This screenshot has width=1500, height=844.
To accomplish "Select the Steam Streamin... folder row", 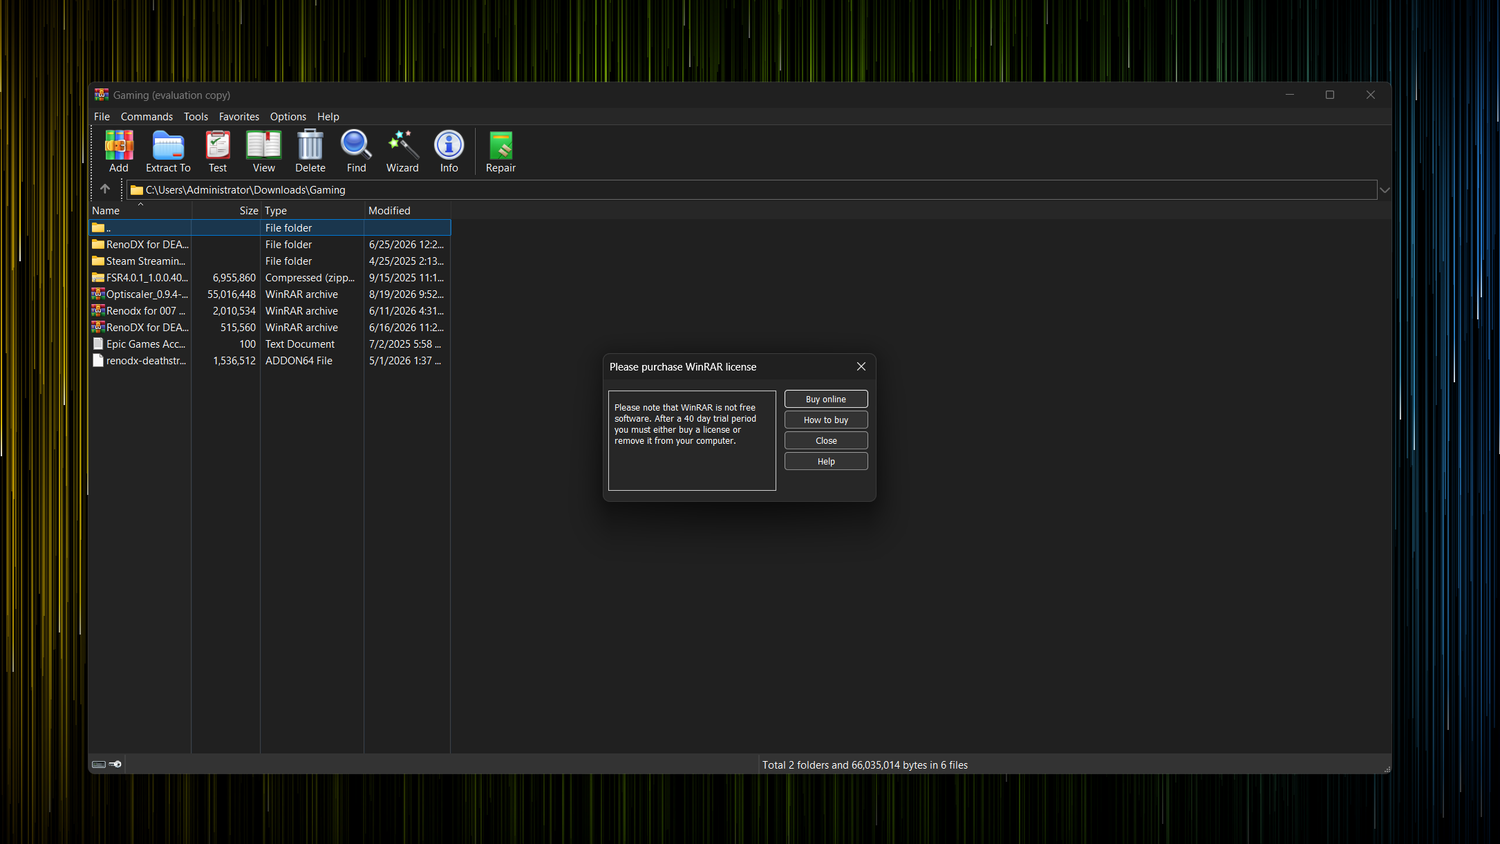I will point(270,261).
